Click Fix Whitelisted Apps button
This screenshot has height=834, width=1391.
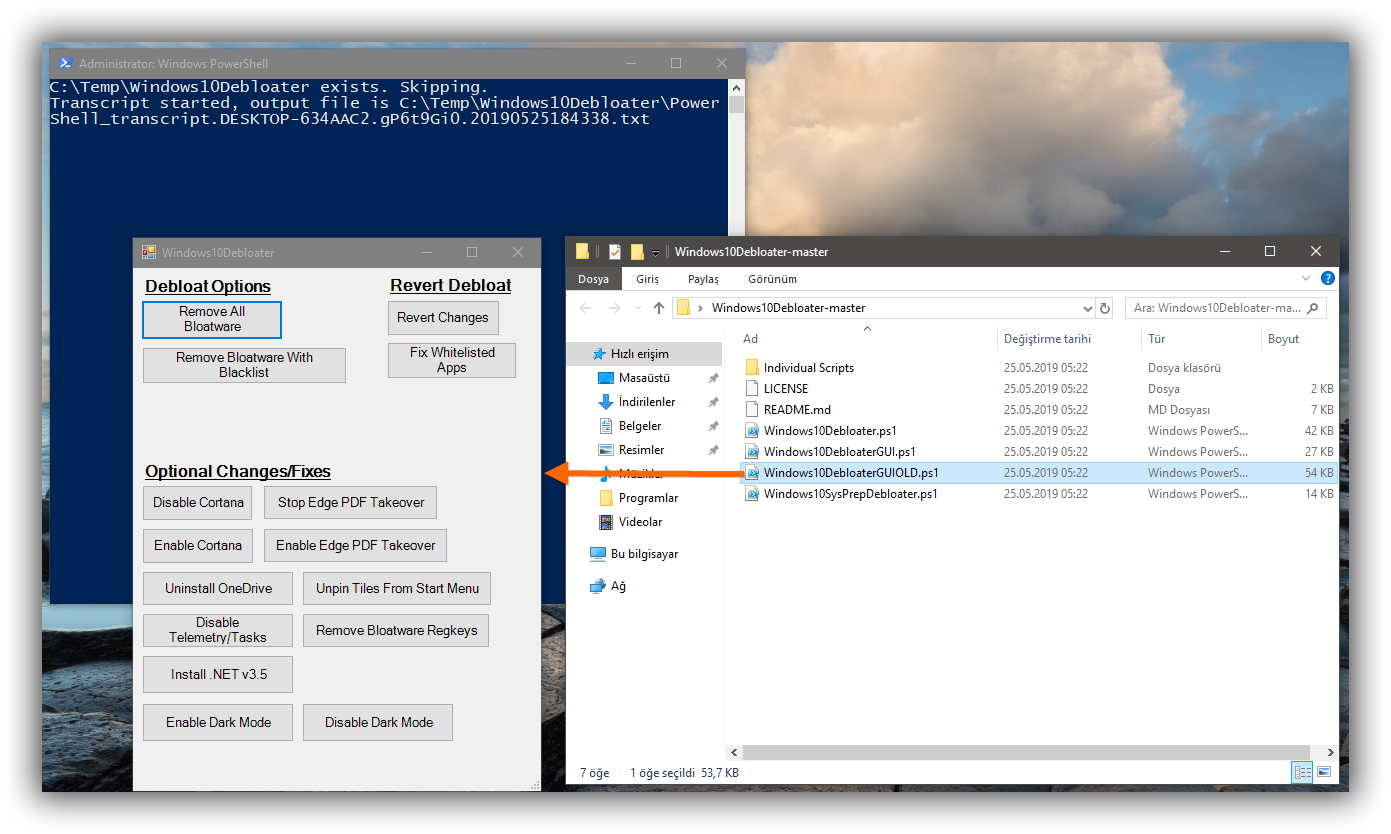tap(452, 360)
